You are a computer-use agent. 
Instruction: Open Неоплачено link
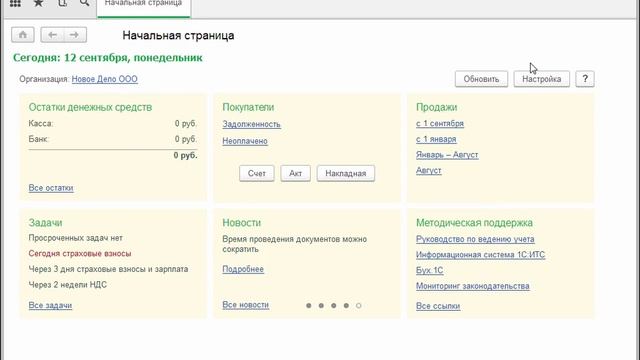(x=245, y=141)
